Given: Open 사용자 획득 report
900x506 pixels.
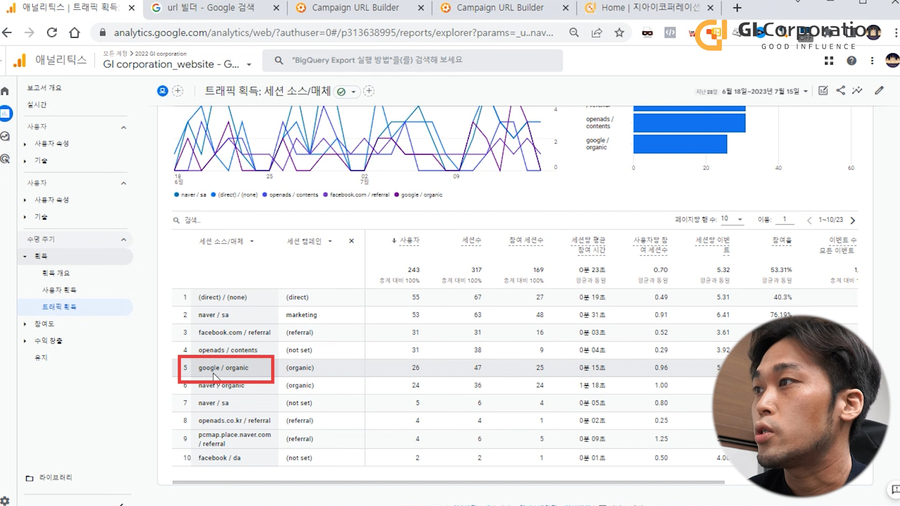Looking at the screenshot, I should [59, 290].
